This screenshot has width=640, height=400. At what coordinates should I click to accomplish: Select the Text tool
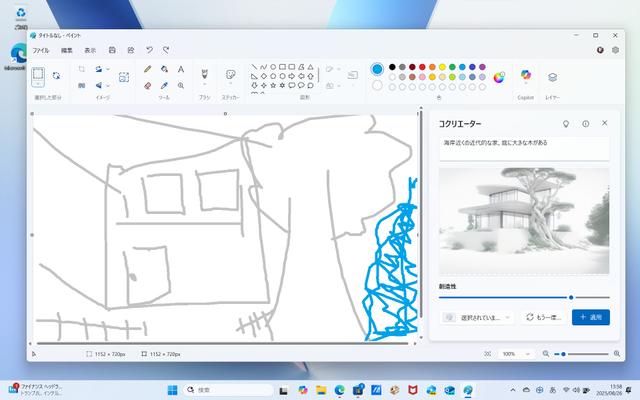click(x=180, y=69)
